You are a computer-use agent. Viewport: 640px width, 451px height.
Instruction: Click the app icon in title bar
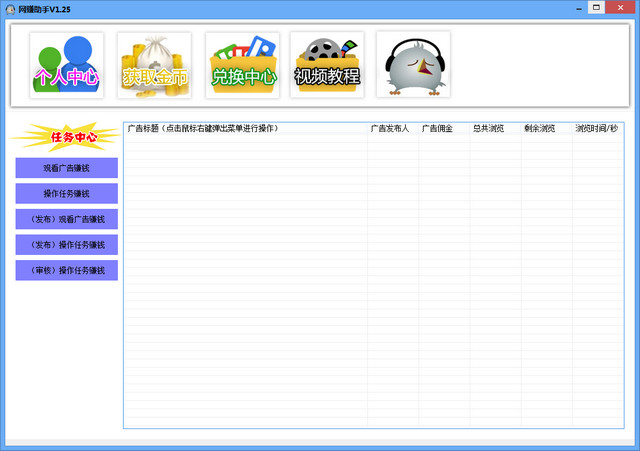coord(10,8)
